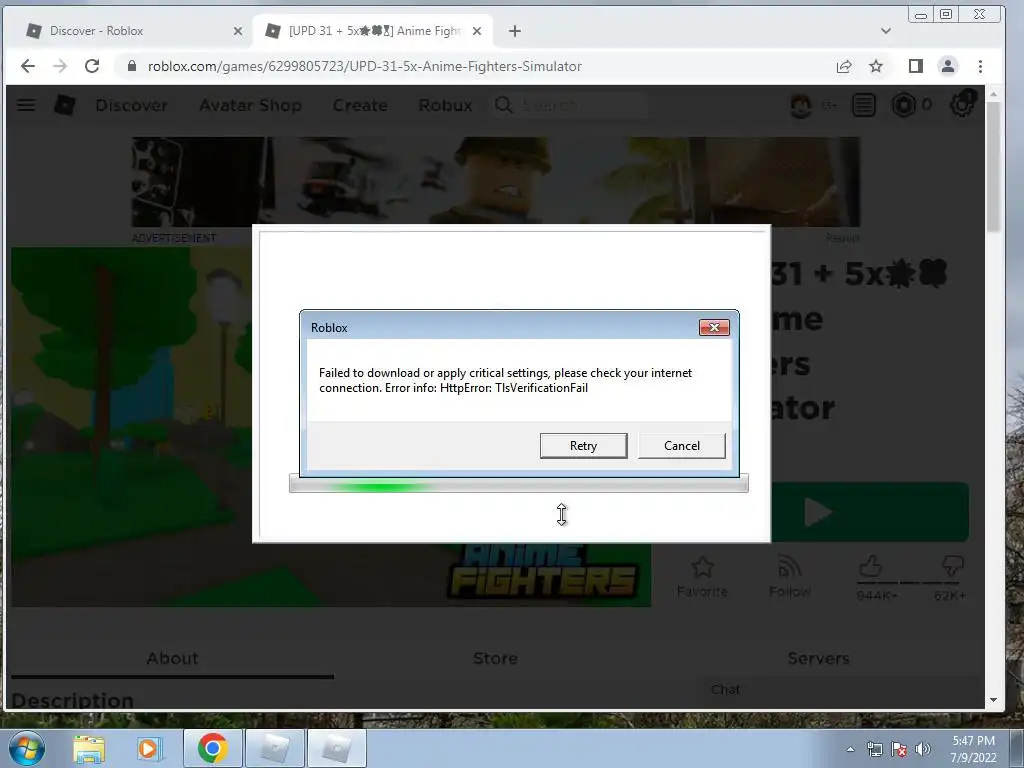Switch to the Servers tab
The image size is (1024, 768).
(818, 658)
